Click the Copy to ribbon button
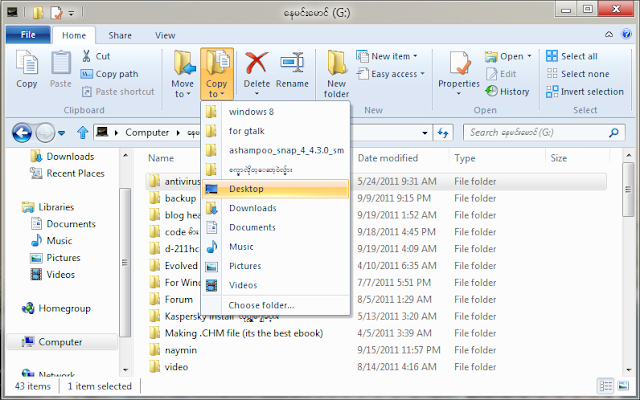Screen dimensions: 640x400 coord(217,74)
